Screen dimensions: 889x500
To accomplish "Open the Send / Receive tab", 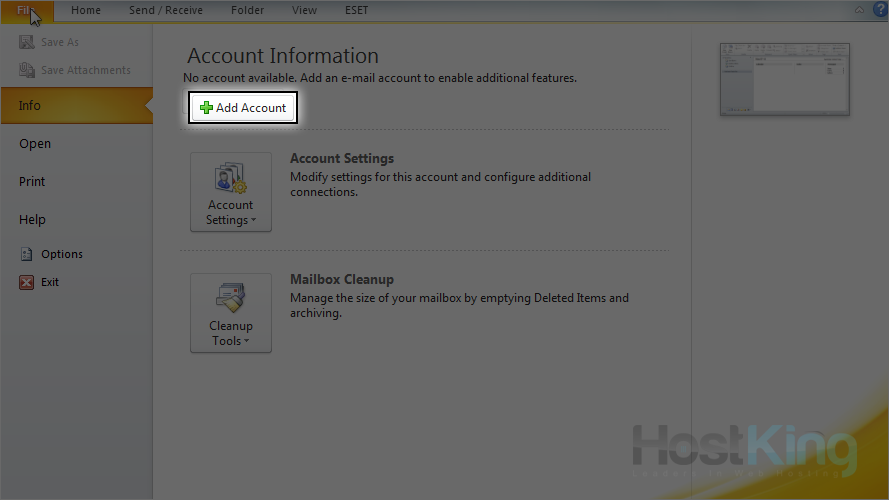I will point(166,11).
